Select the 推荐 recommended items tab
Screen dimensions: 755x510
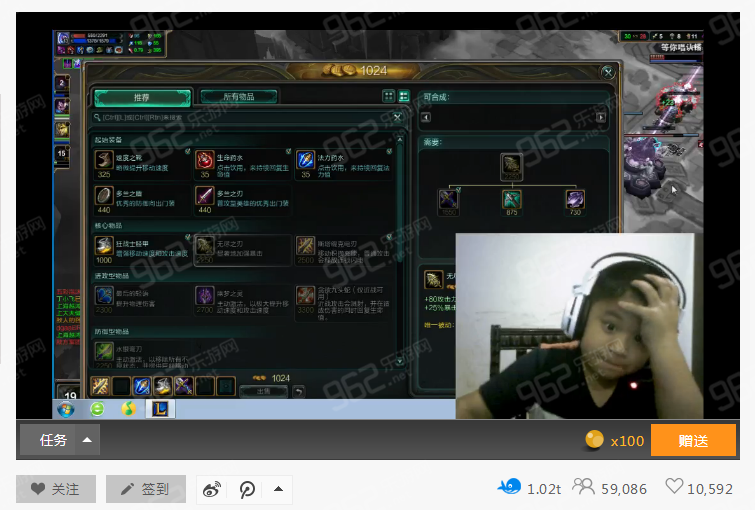pyautogui.click(x=143, y=97)
